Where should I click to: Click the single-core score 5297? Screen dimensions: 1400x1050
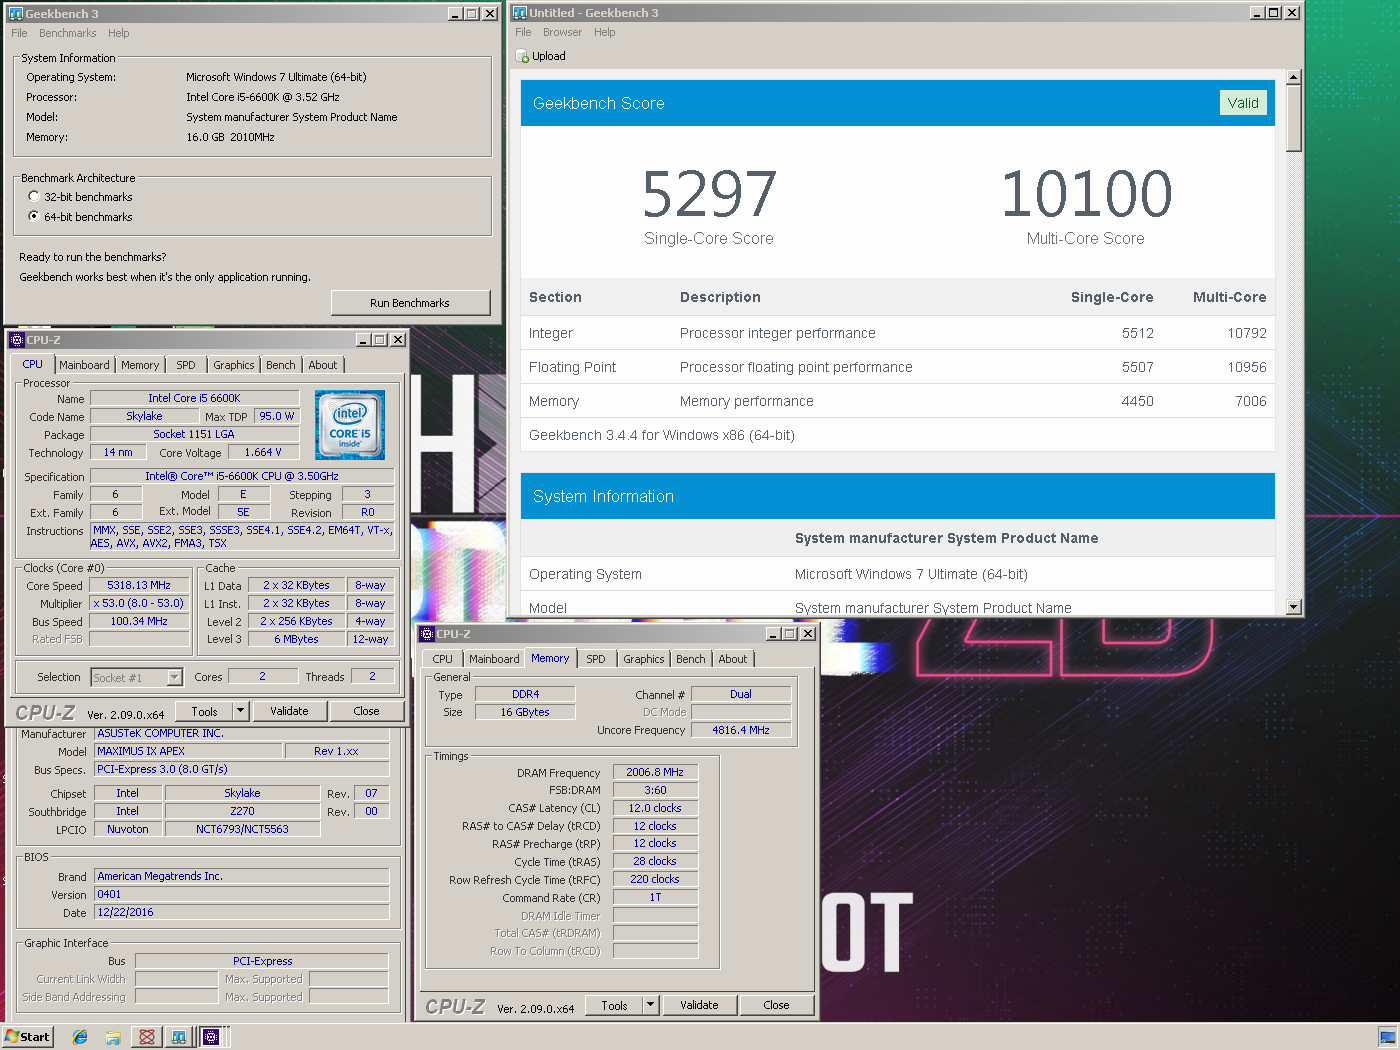point(709,194)
